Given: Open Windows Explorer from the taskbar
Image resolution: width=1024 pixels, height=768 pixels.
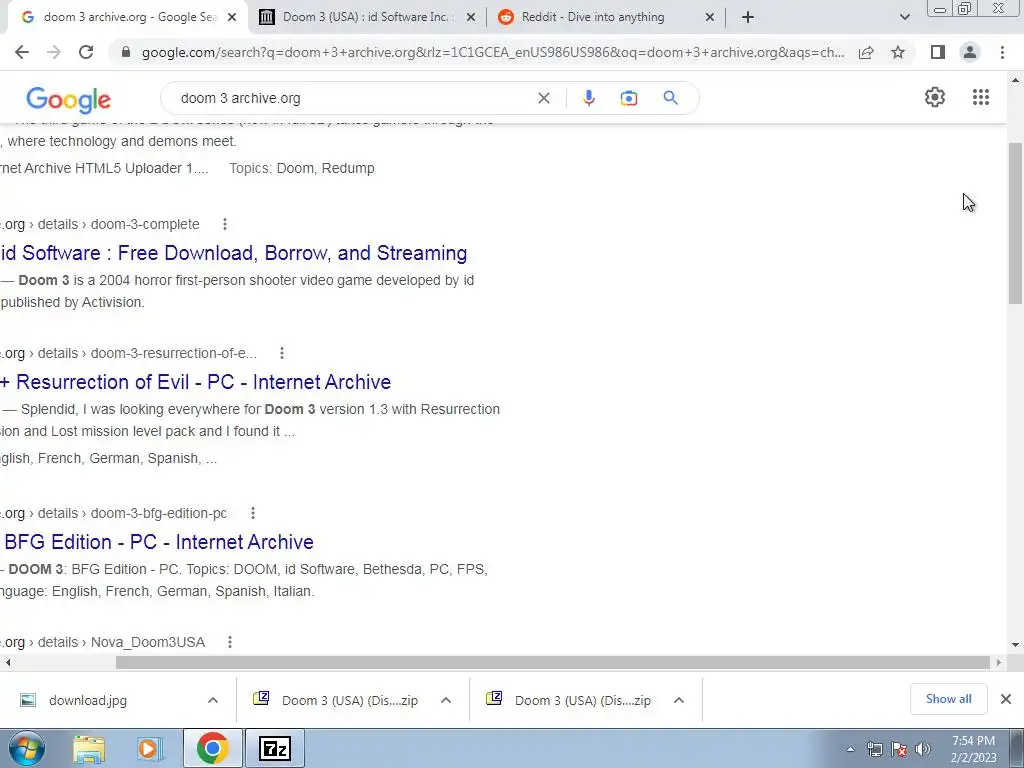Looking at the screenshot, I should coord(89,749).
